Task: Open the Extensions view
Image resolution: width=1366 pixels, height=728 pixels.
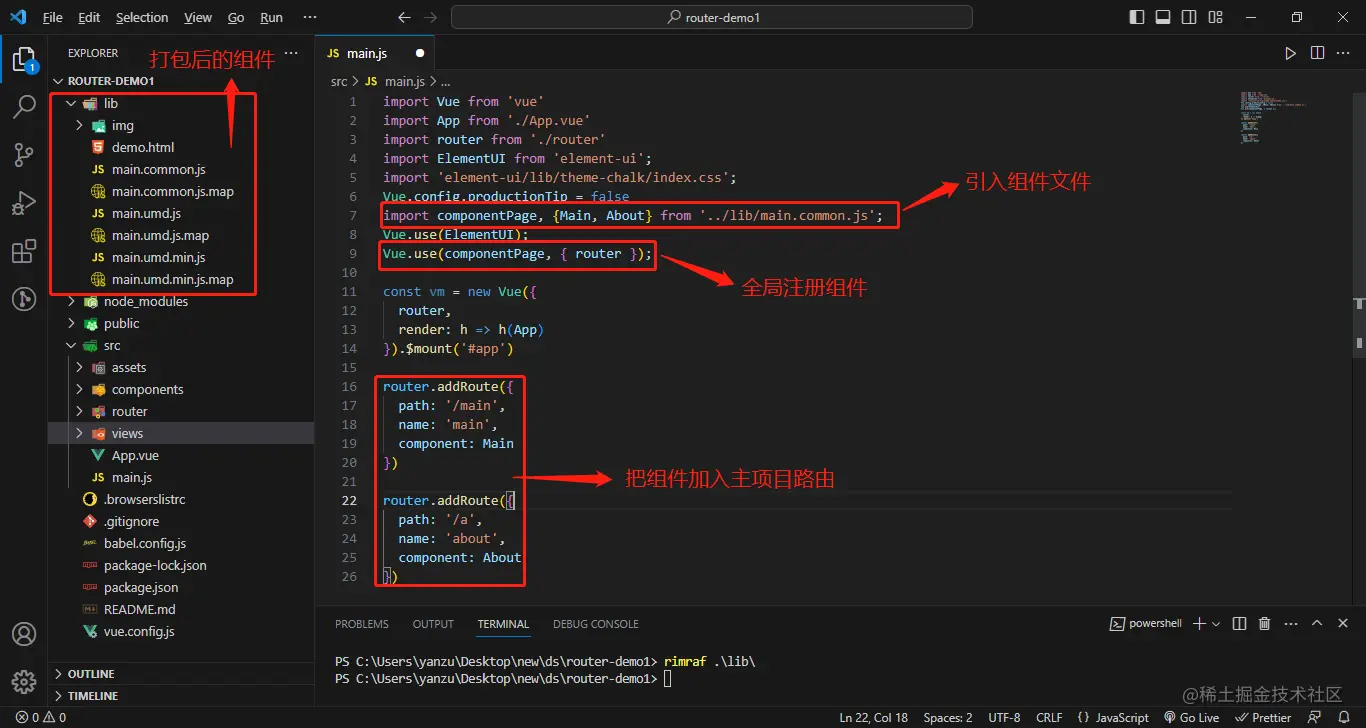Action: point(24,251)
